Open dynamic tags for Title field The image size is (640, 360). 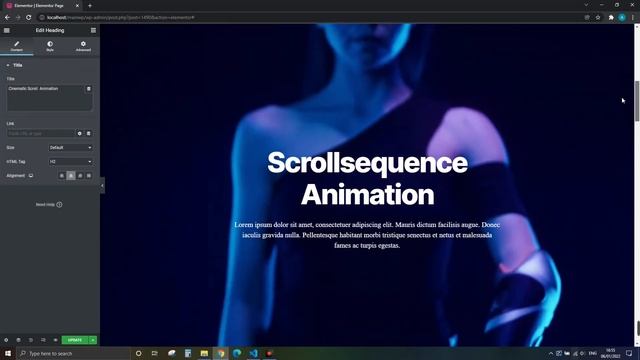tap(89, 89)
